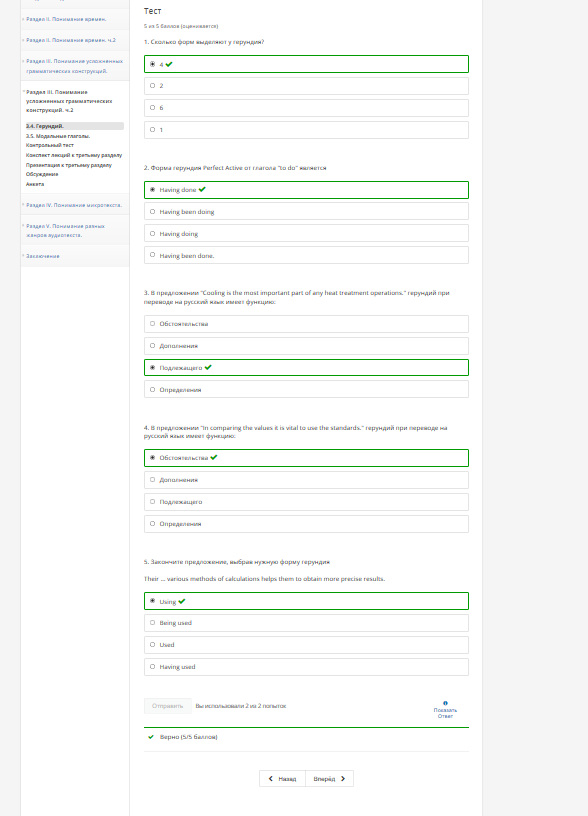Click the green checkmark next to Having done

point(202,189)
